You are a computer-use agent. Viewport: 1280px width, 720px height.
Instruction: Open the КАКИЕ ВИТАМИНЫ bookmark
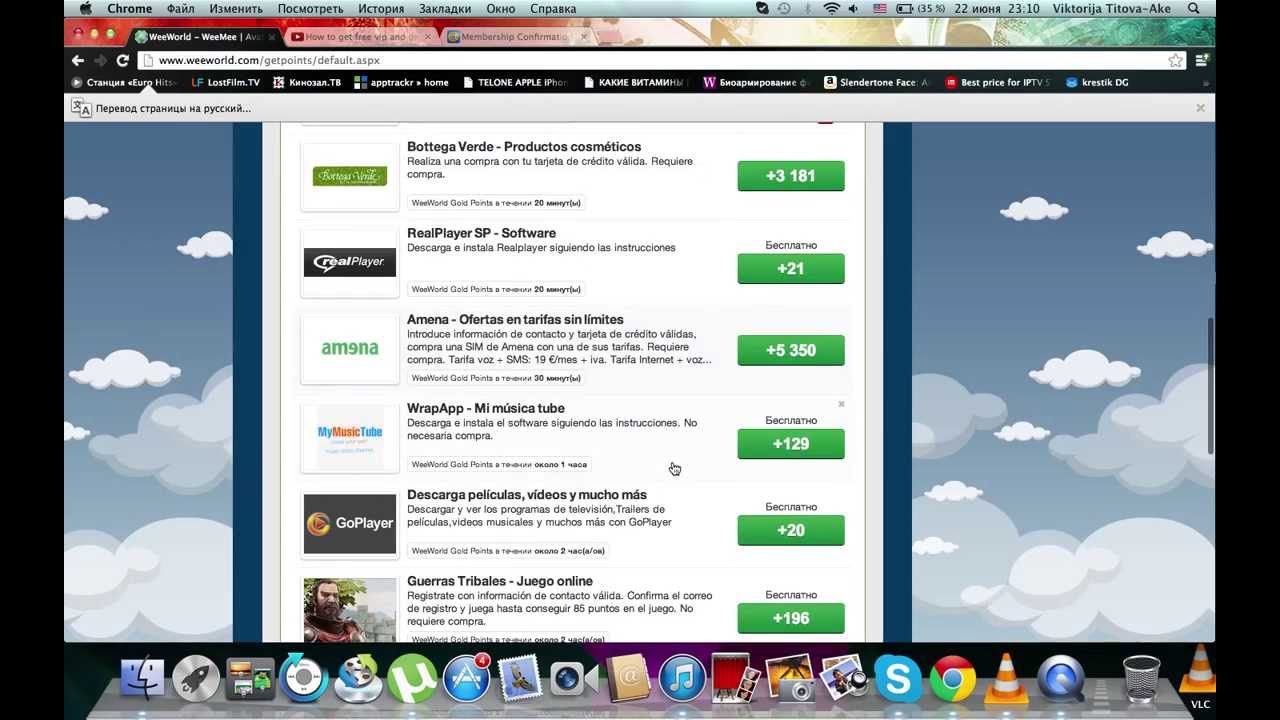[634, 83]
